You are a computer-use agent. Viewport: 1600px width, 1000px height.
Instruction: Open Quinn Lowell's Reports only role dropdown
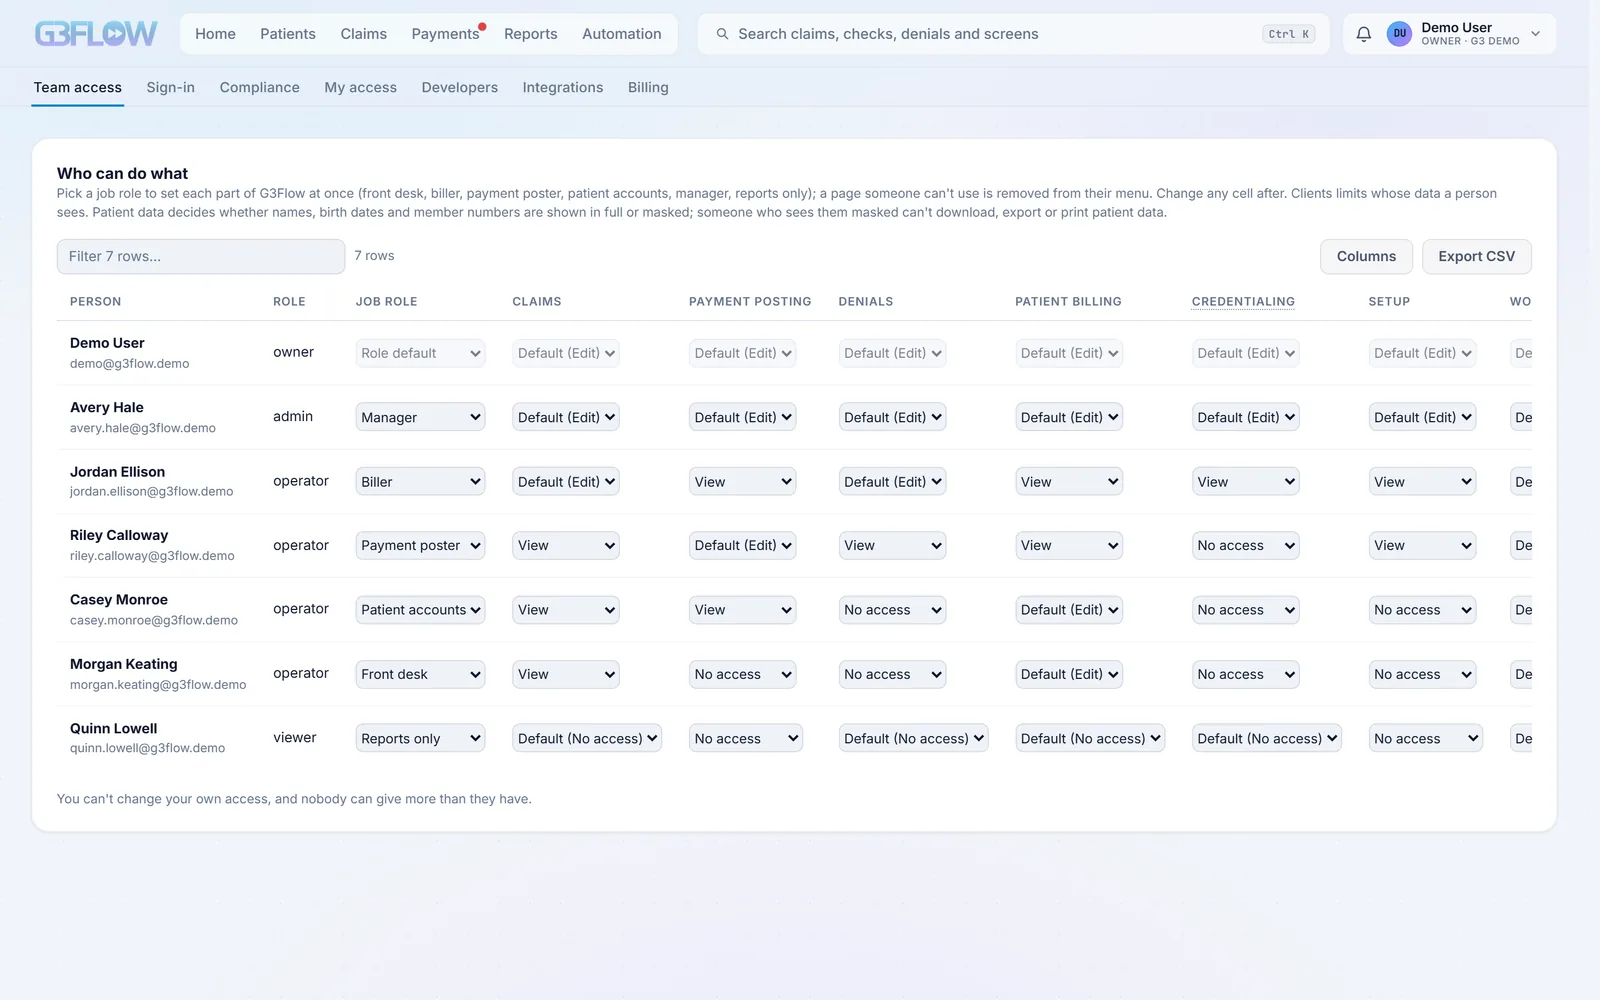(x=420, y=739)
